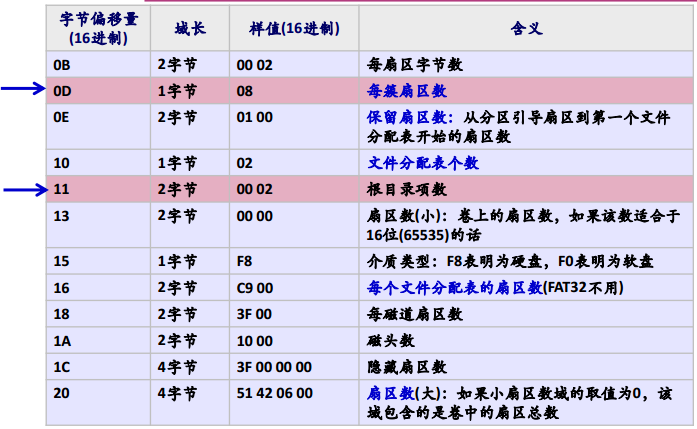The width and height of the screenshot is (697, 429).
Task: Select the 域长 column header
Action: (x=188, y=29)
